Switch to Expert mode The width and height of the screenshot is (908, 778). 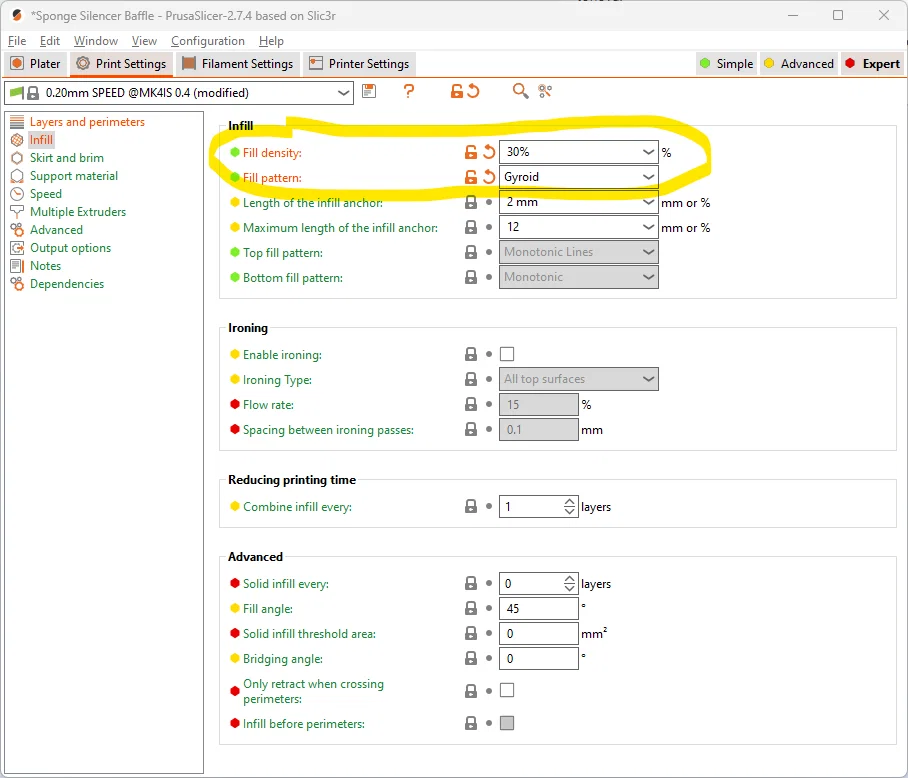tap(872, 64)
